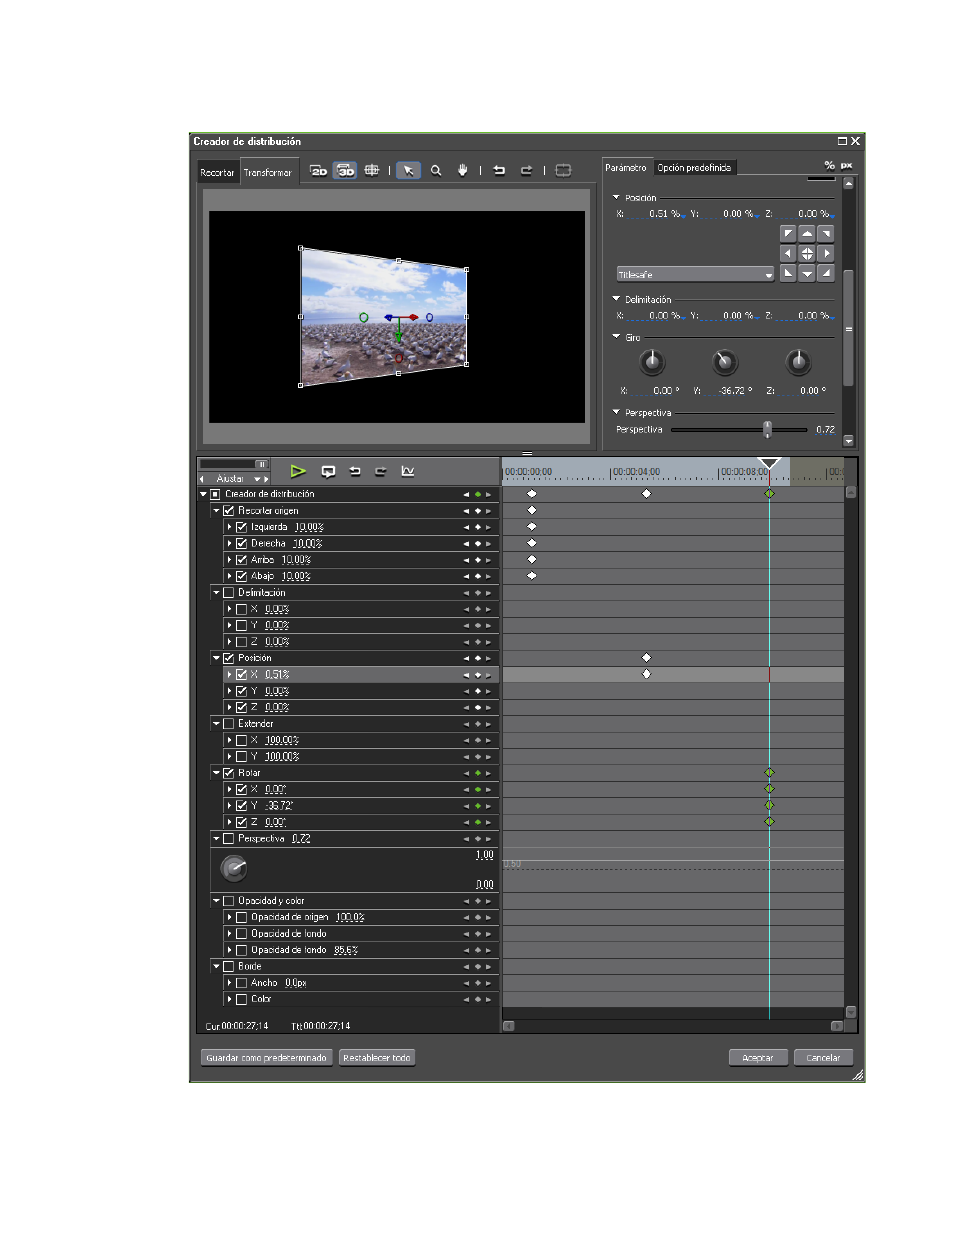This screenshot has height=1235, width=954.
Task: Enable the Opacidad y color checkbox
Action: (x=229, y=901)
